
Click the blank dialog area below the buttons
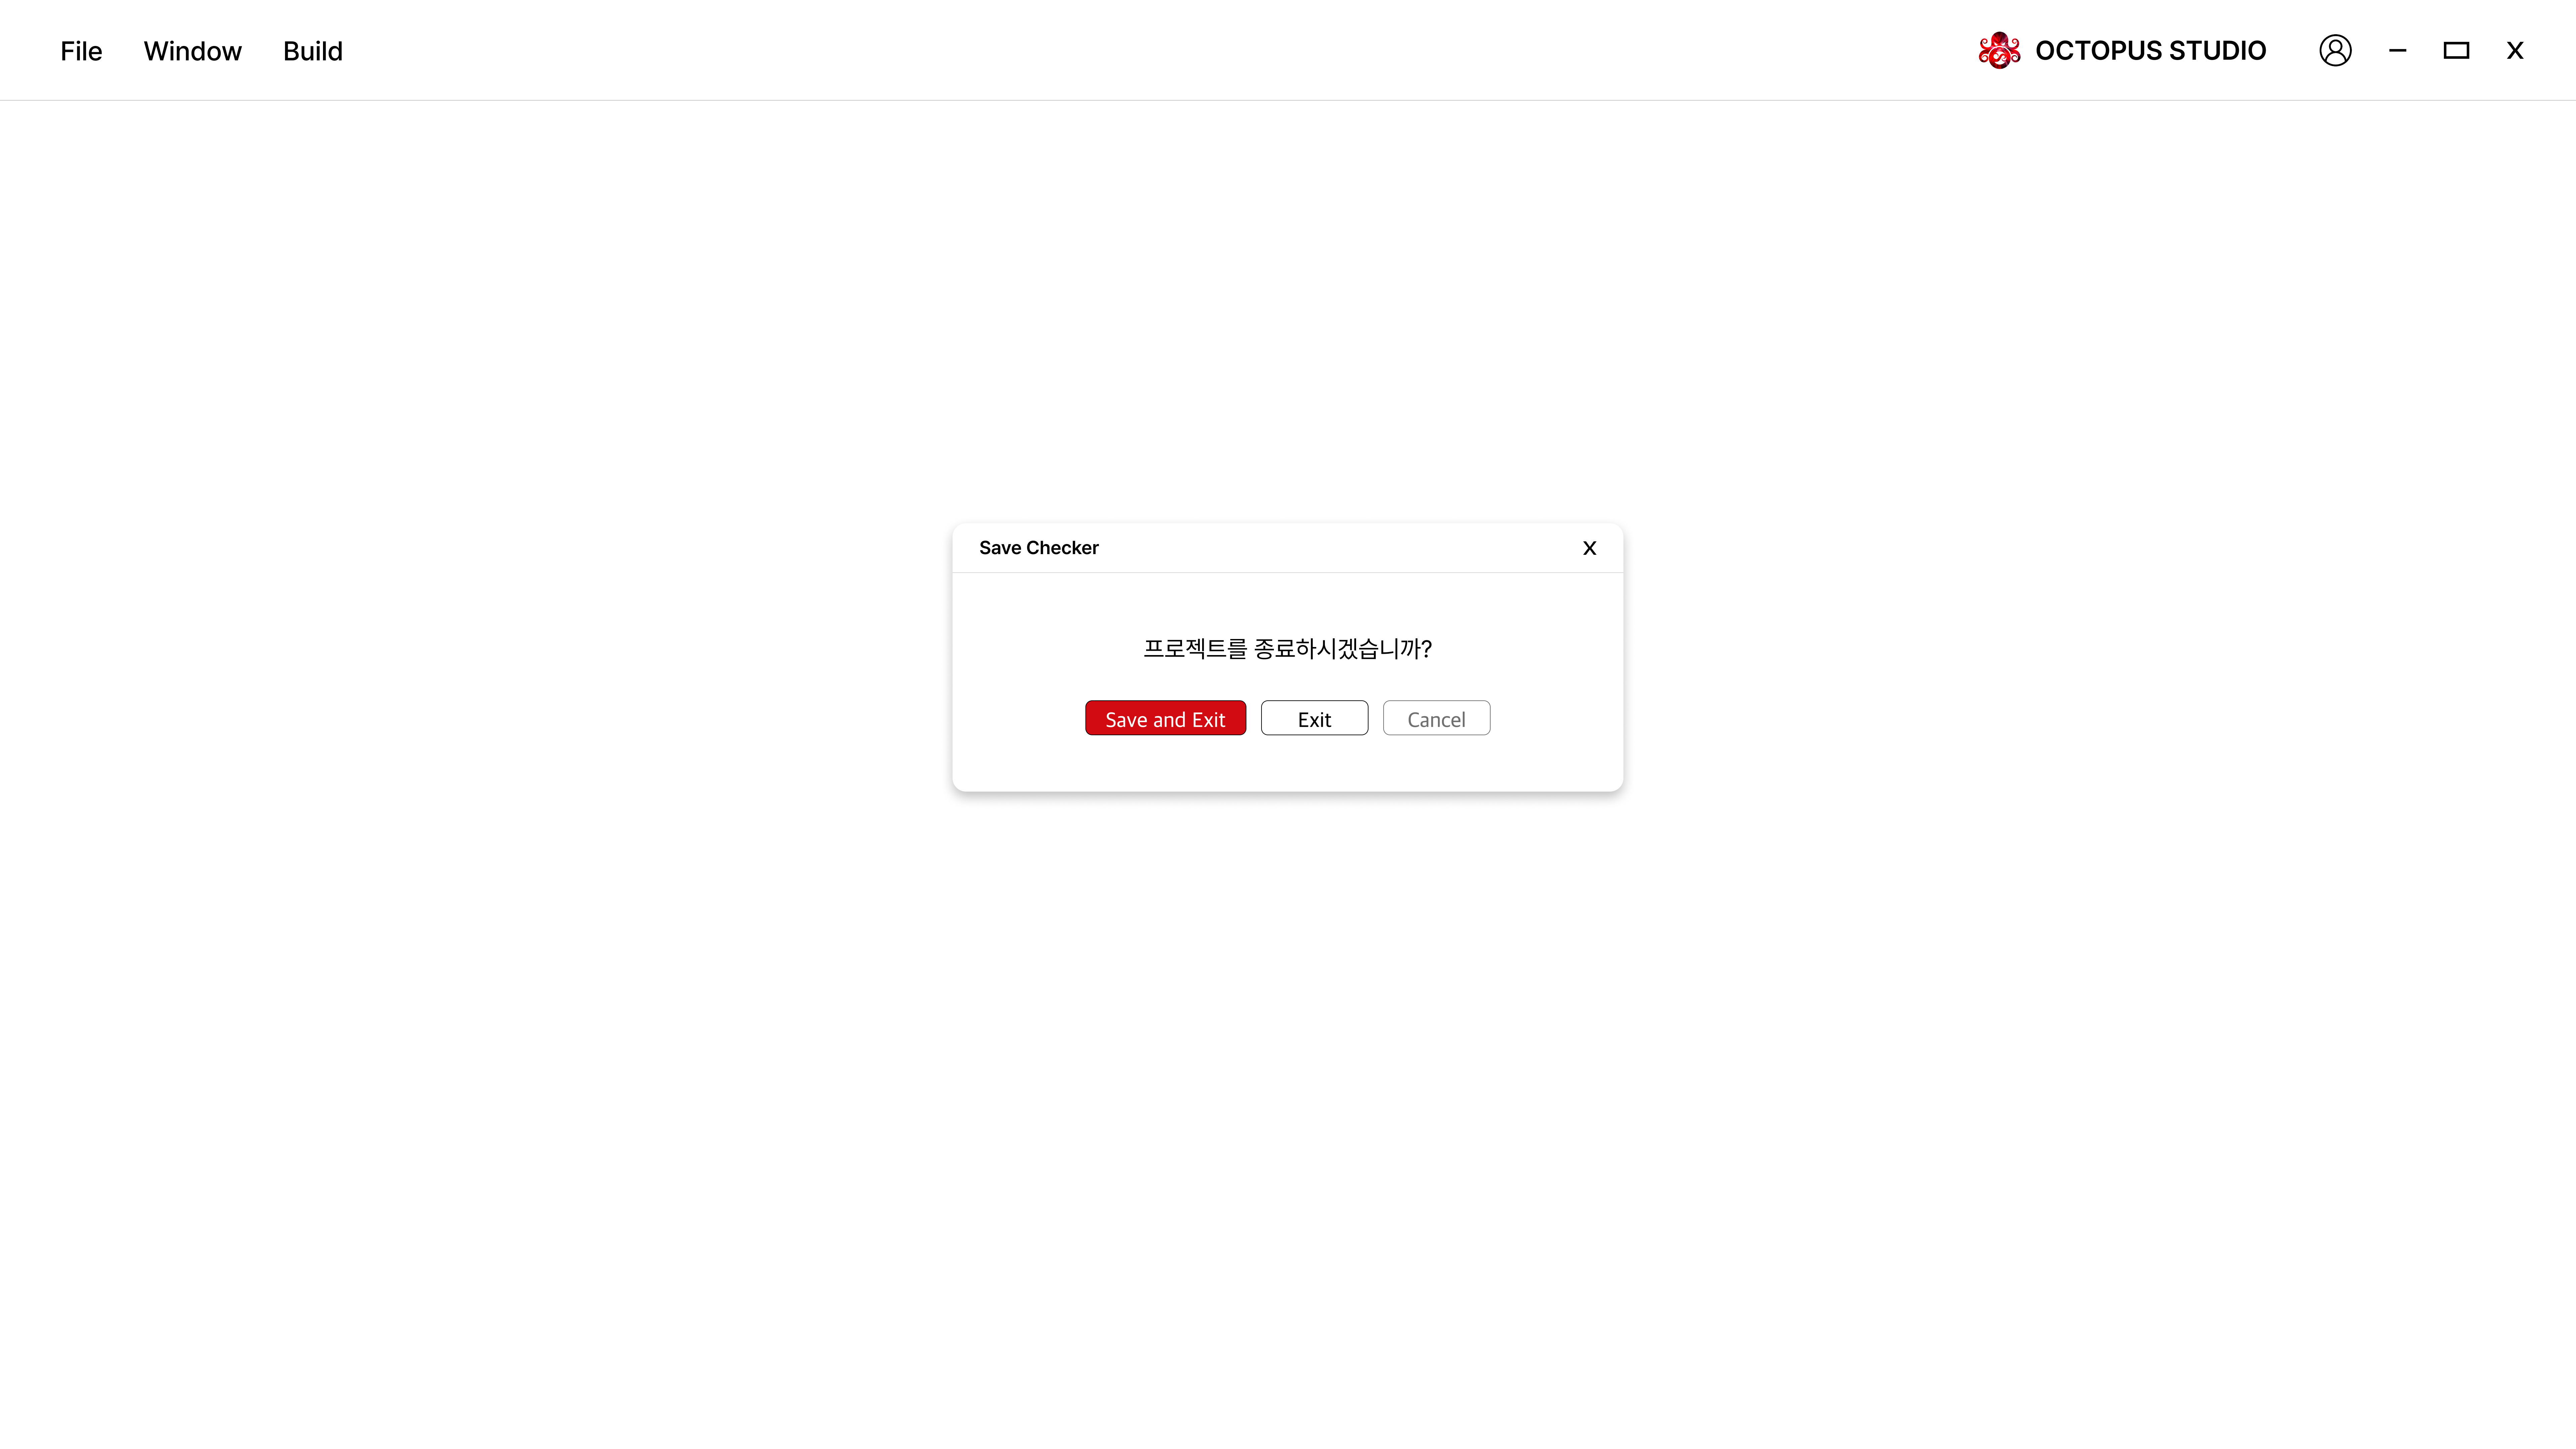point(1287,764)
